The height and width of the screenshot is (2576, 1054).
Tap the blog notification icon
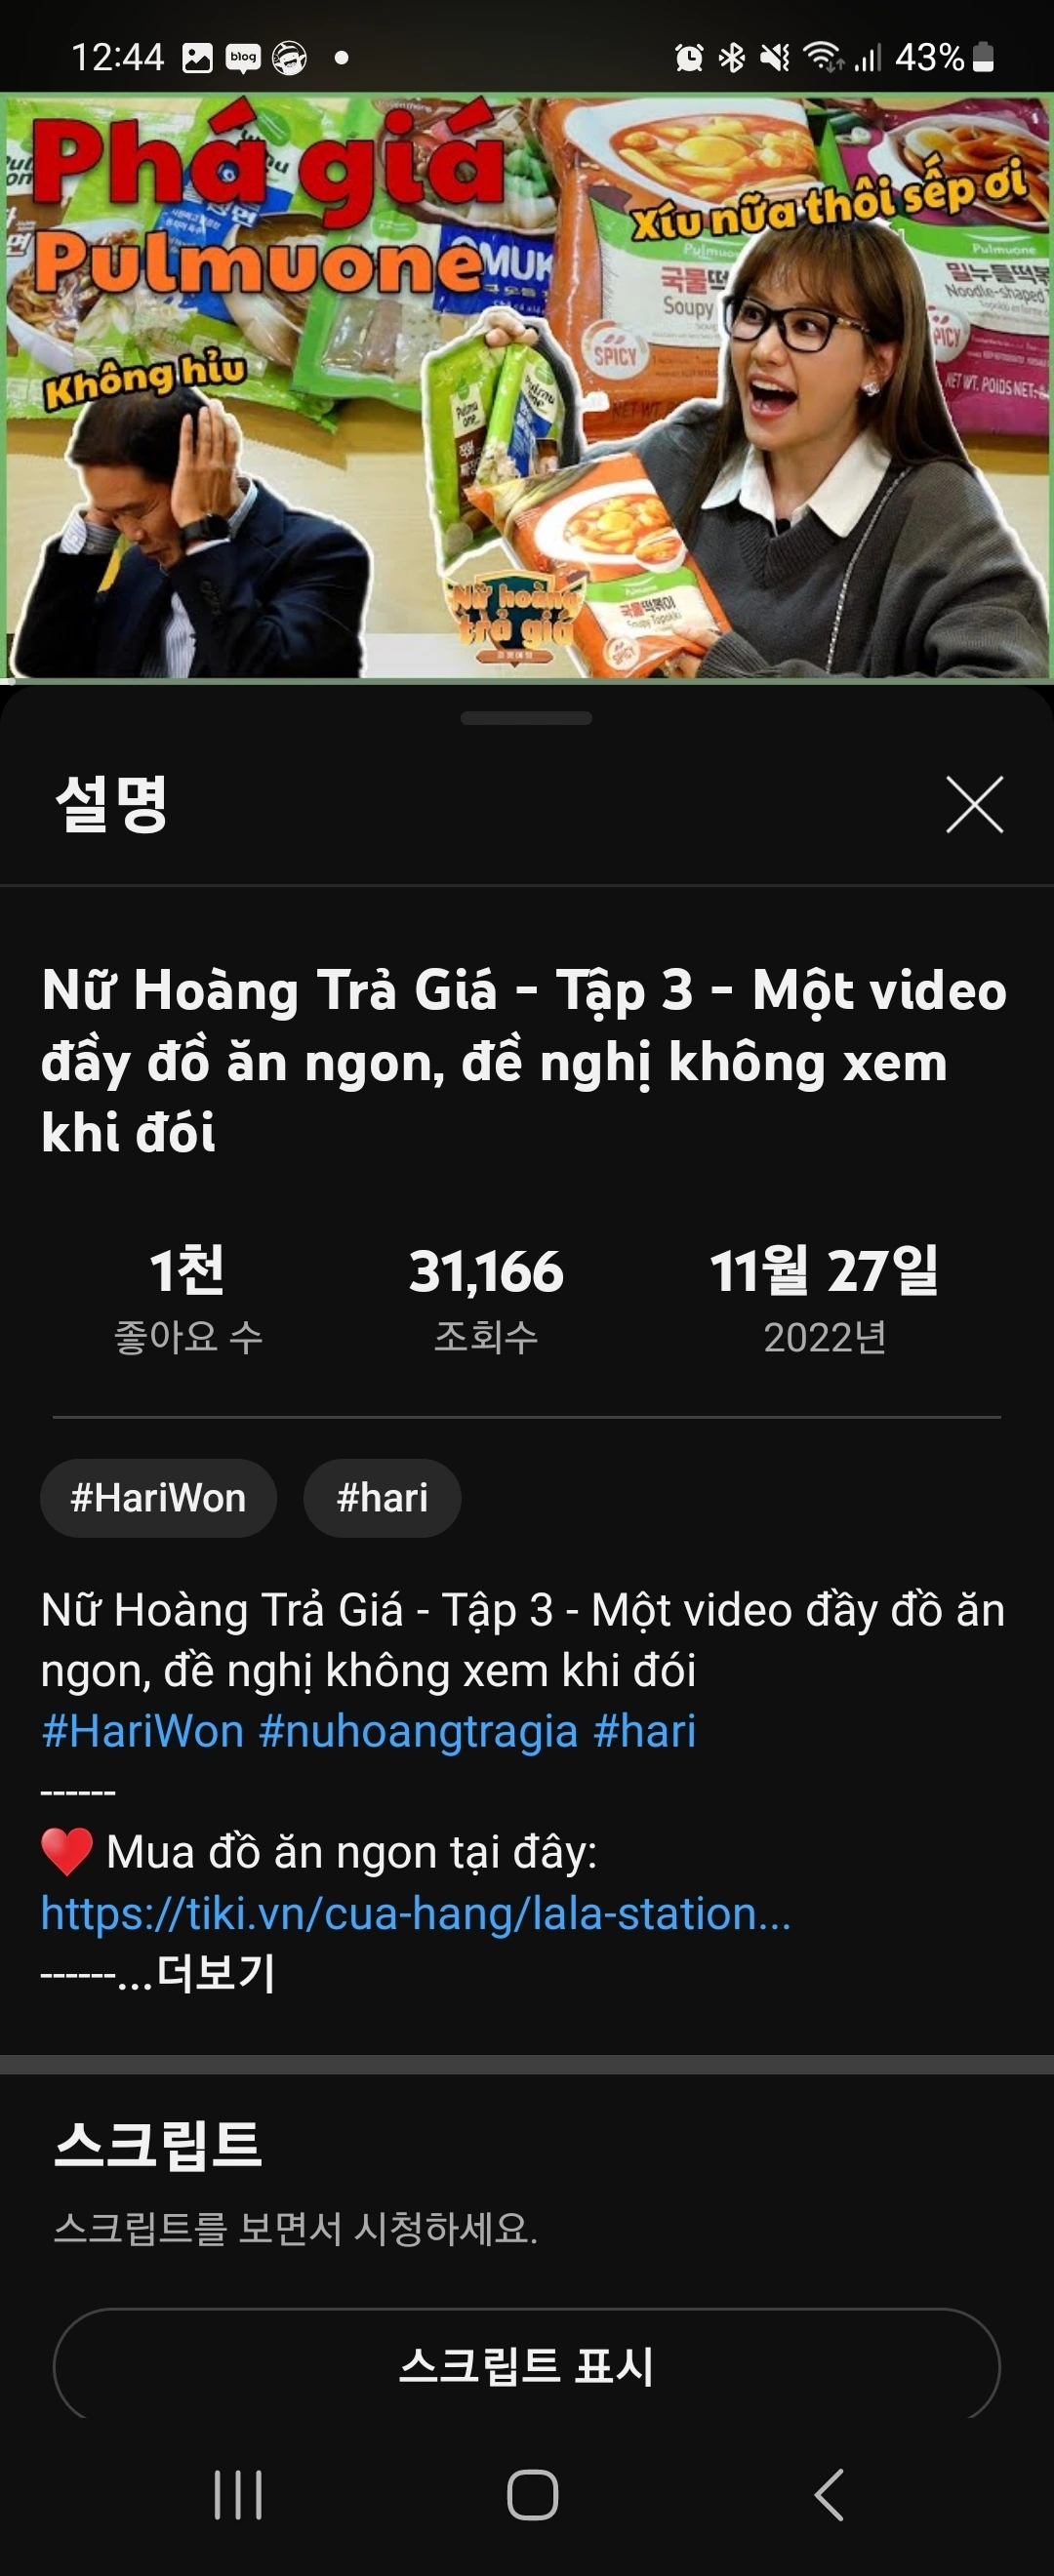coord(243,58)
